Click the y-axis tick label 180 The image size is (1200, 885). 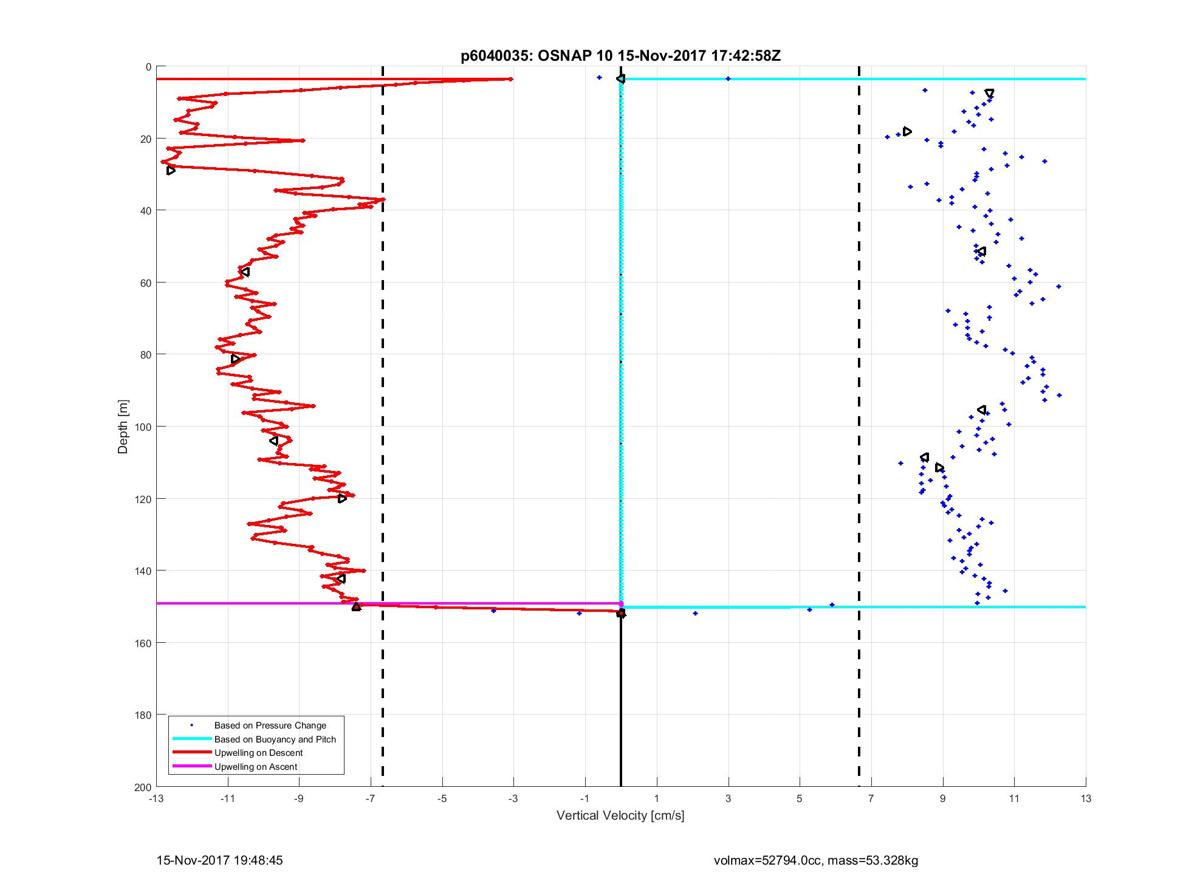pyautogui.click(x=142, y=715)
